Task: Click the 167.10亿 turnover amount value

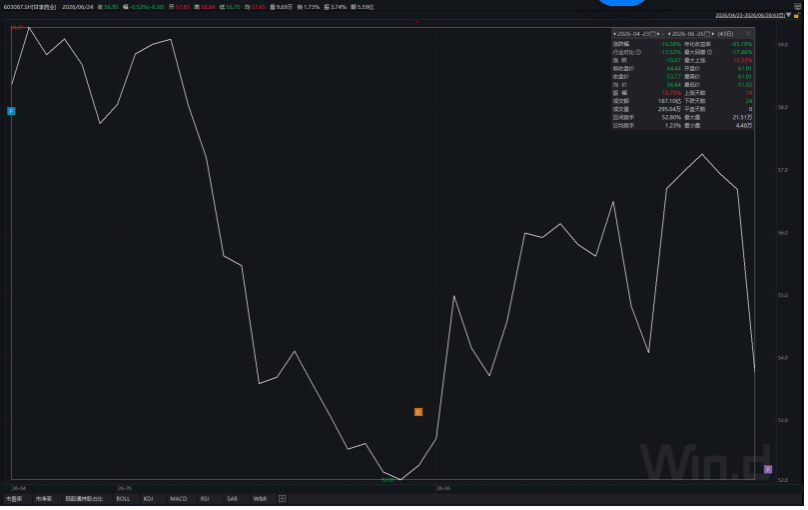Action: click(669, 101)
